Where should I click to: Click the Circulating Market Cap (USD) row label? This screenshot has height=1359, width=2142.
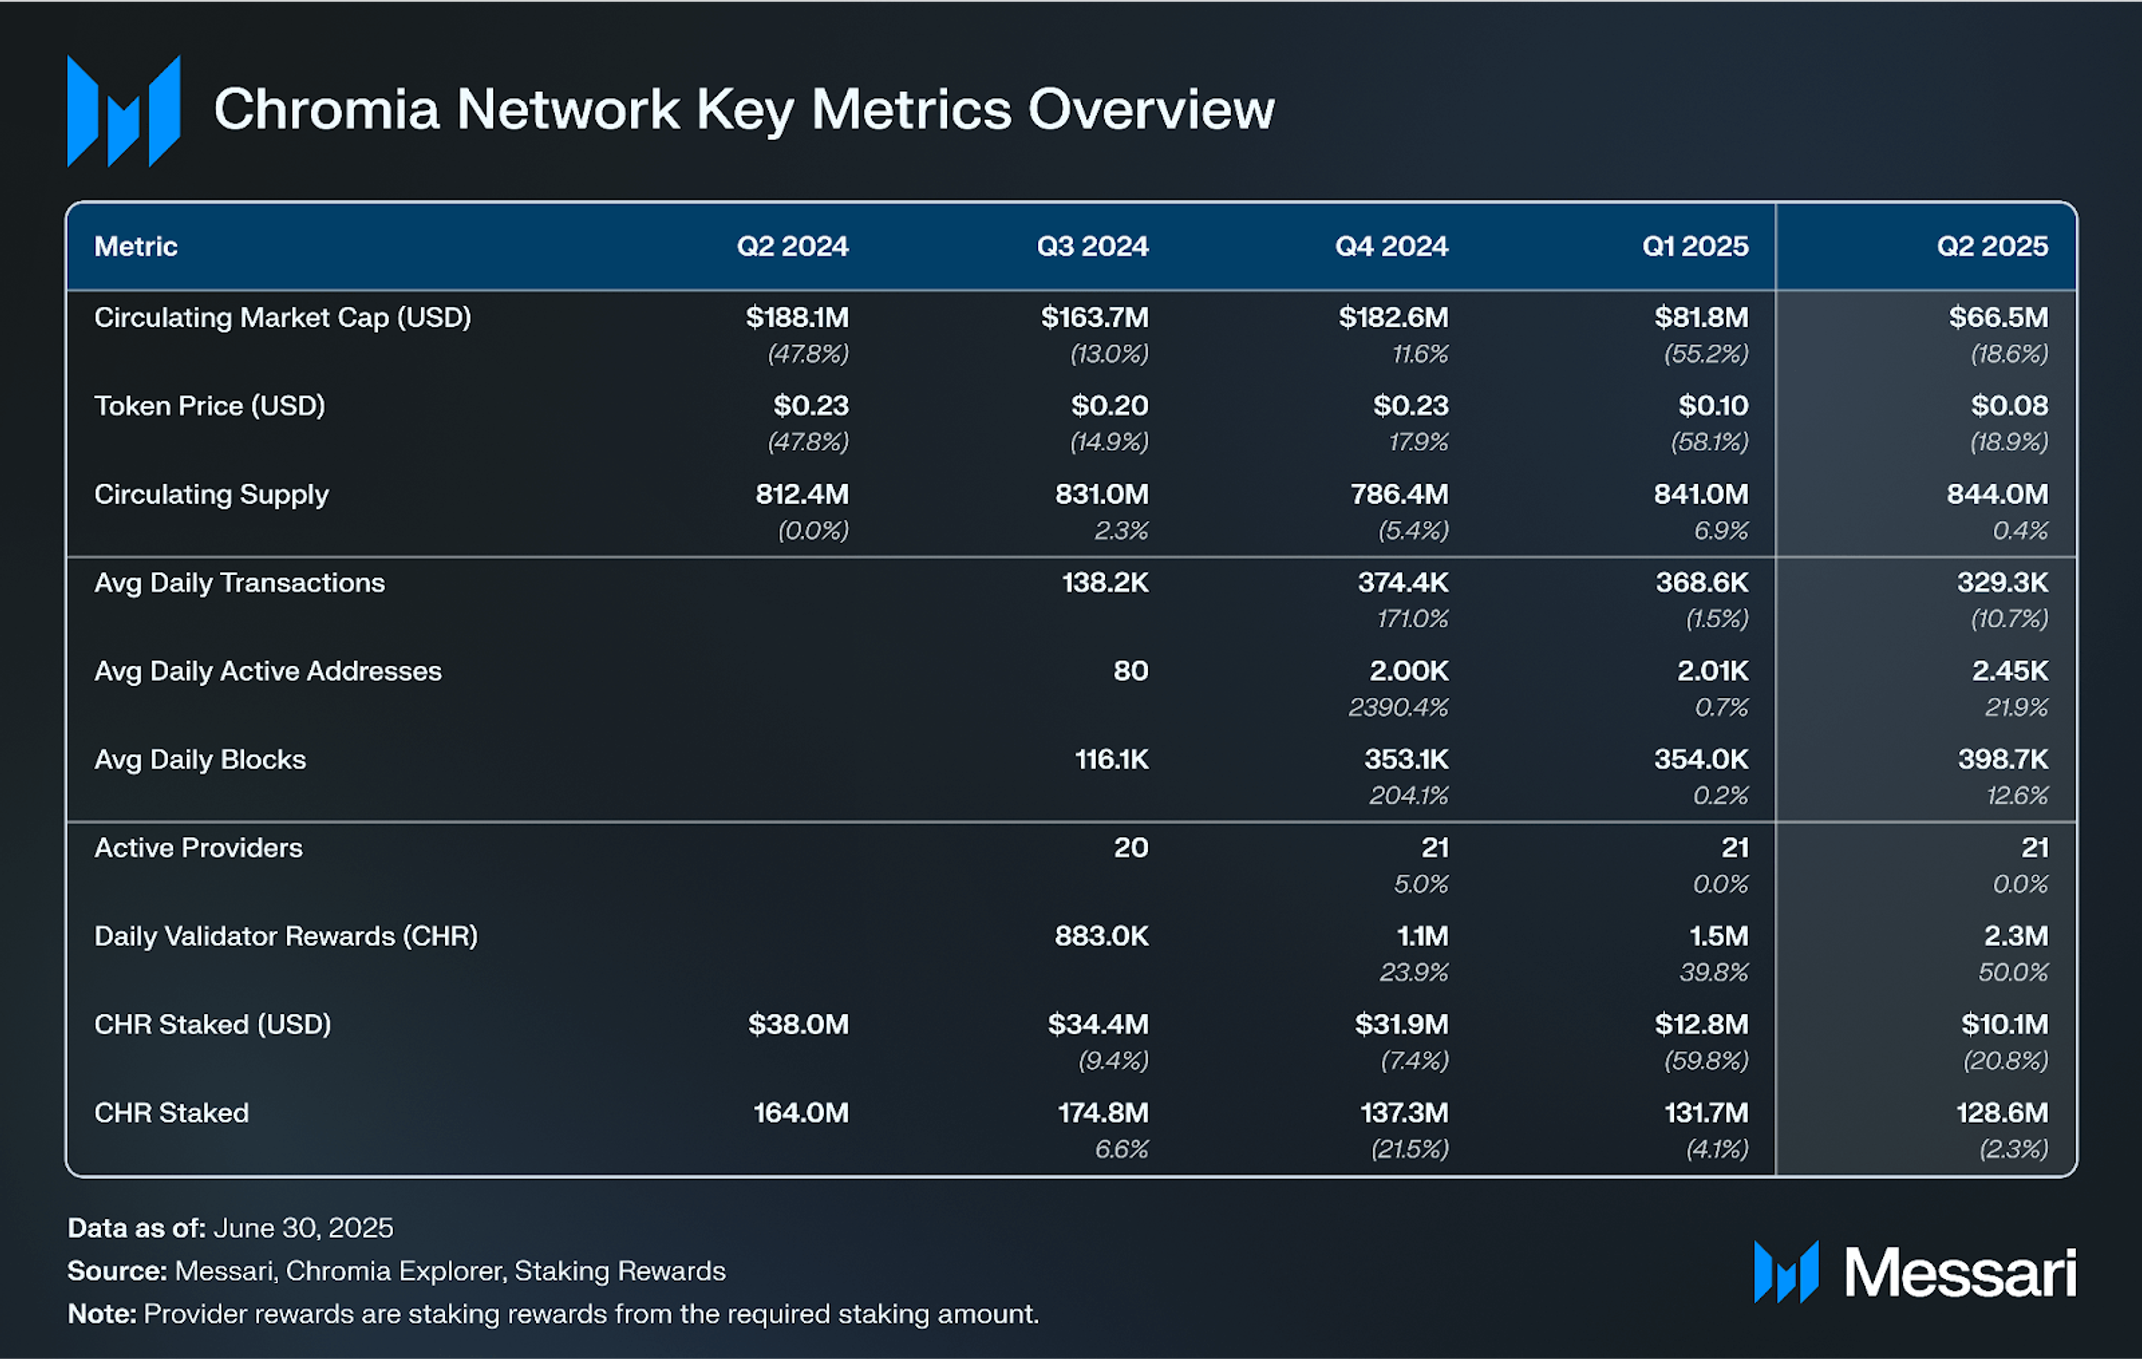(x=283, y=318)
